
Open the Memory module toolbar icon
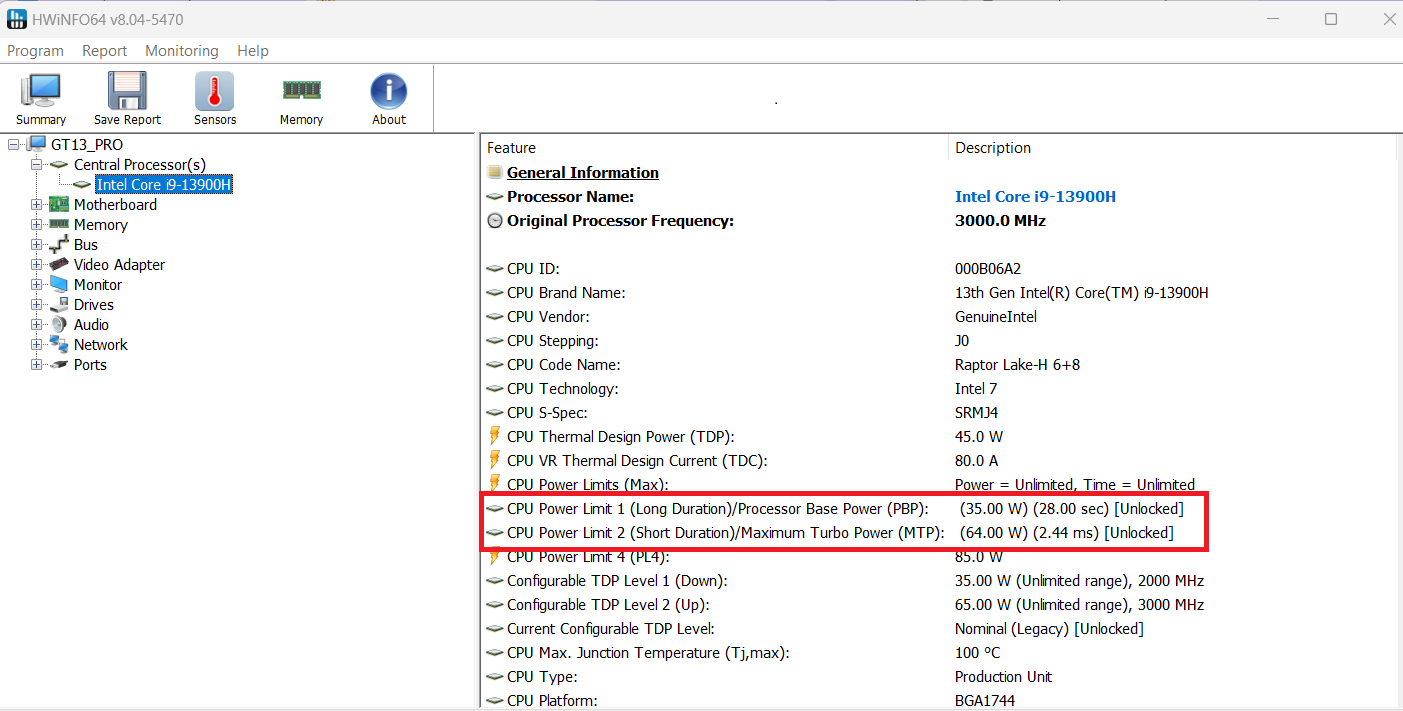coord(301,90)
